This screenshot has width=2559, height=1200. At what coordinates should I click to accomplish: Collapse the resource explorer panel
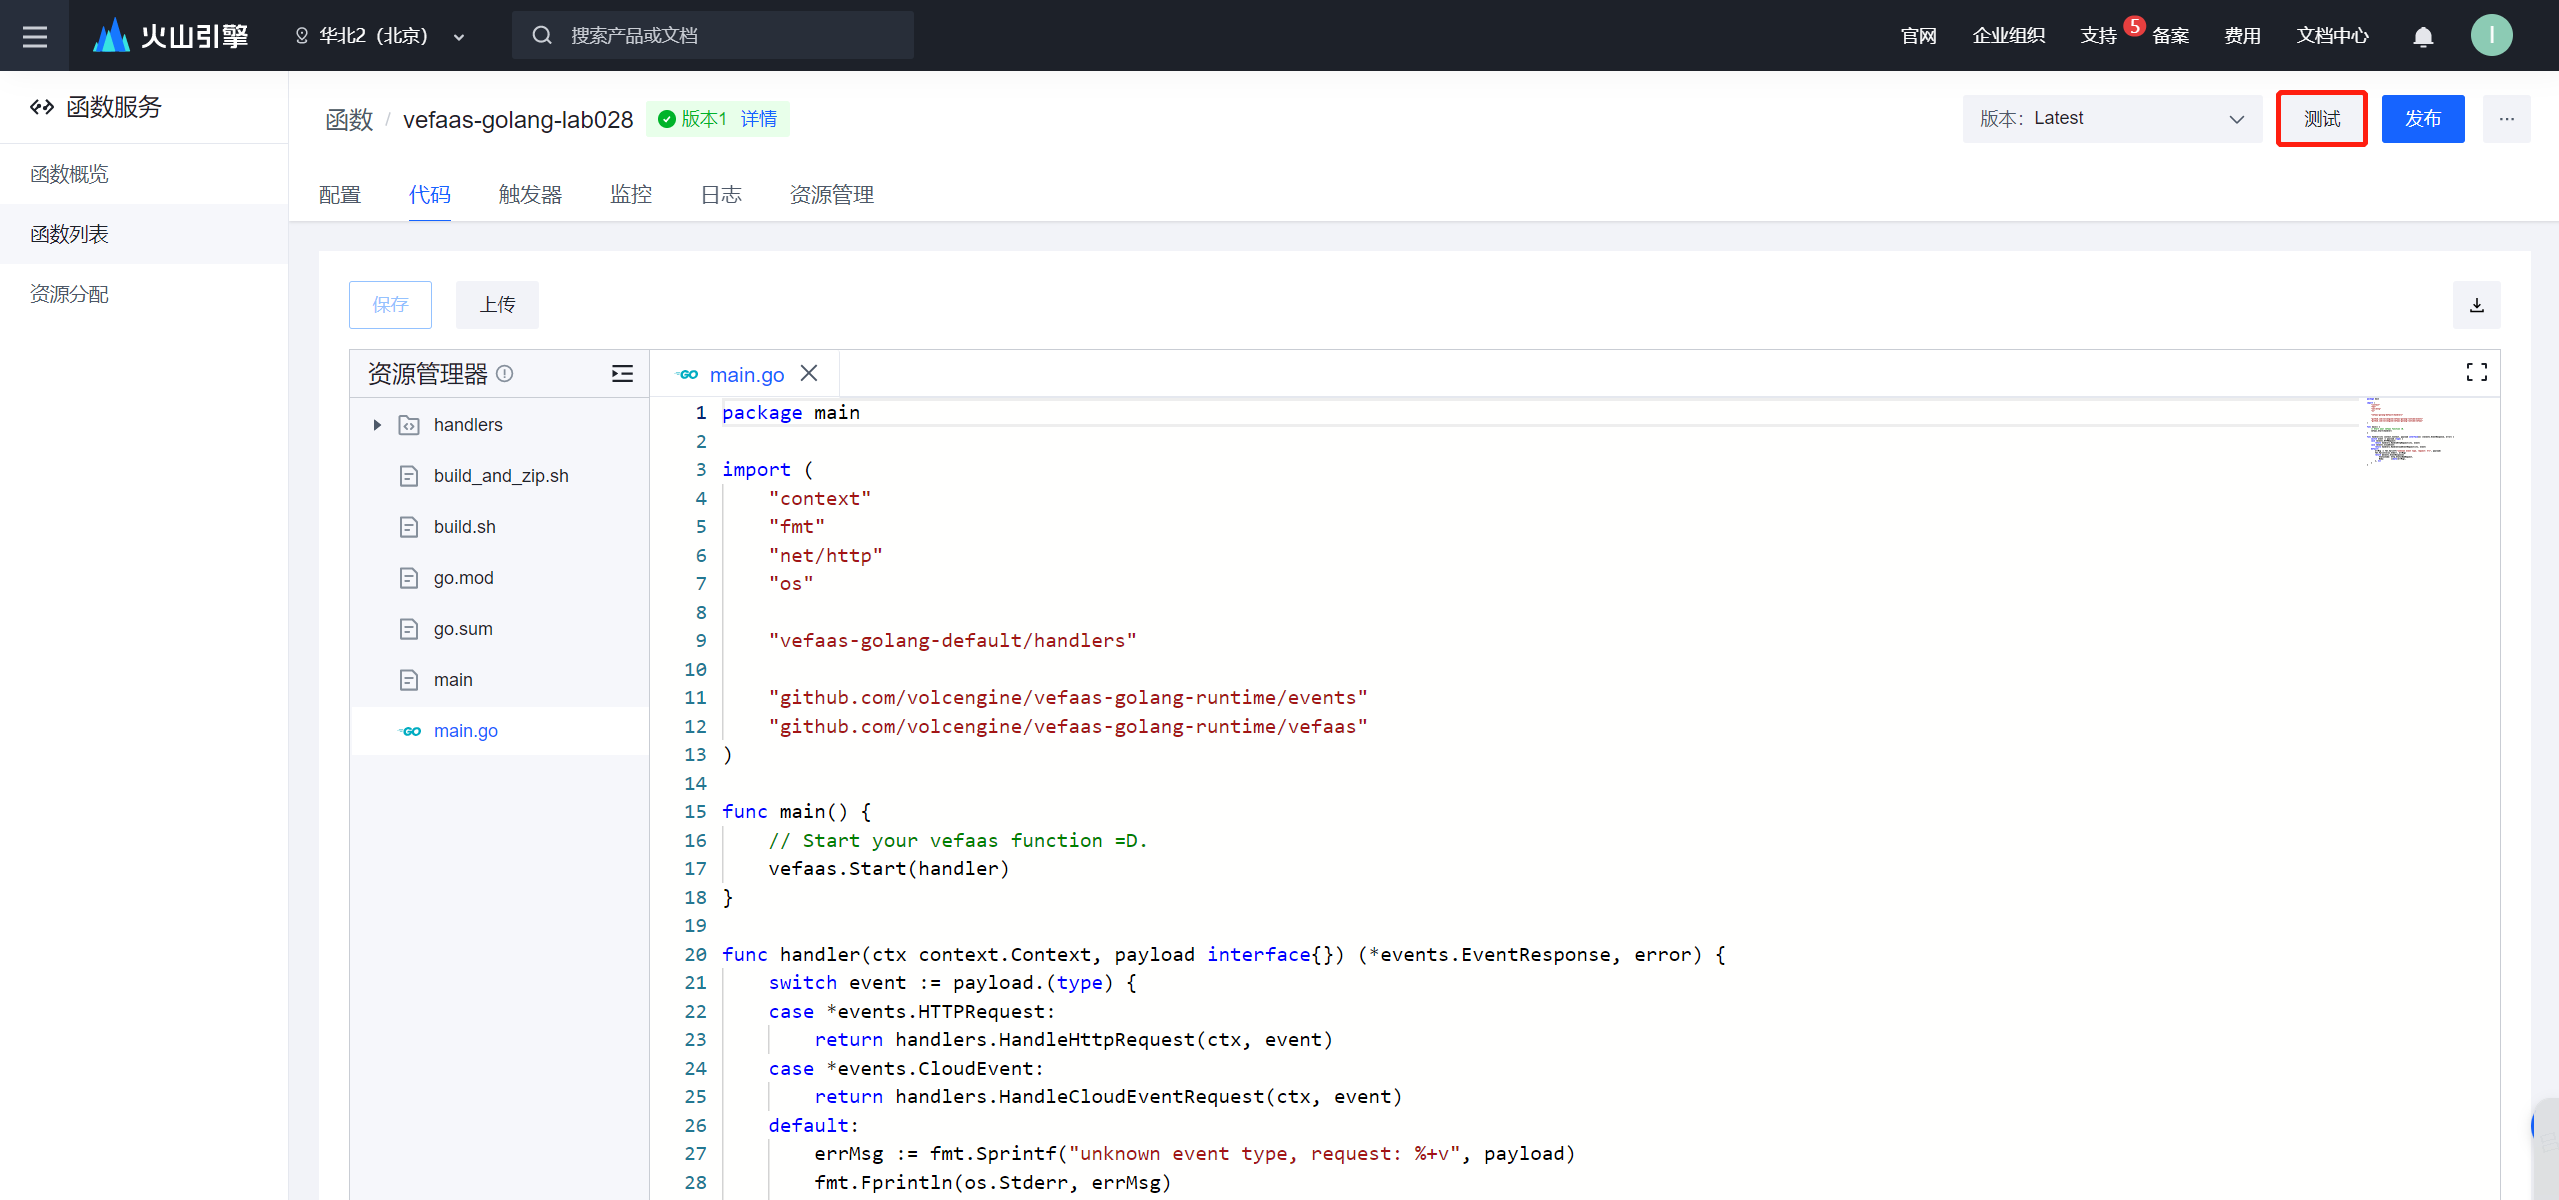[x=622, y=374]
